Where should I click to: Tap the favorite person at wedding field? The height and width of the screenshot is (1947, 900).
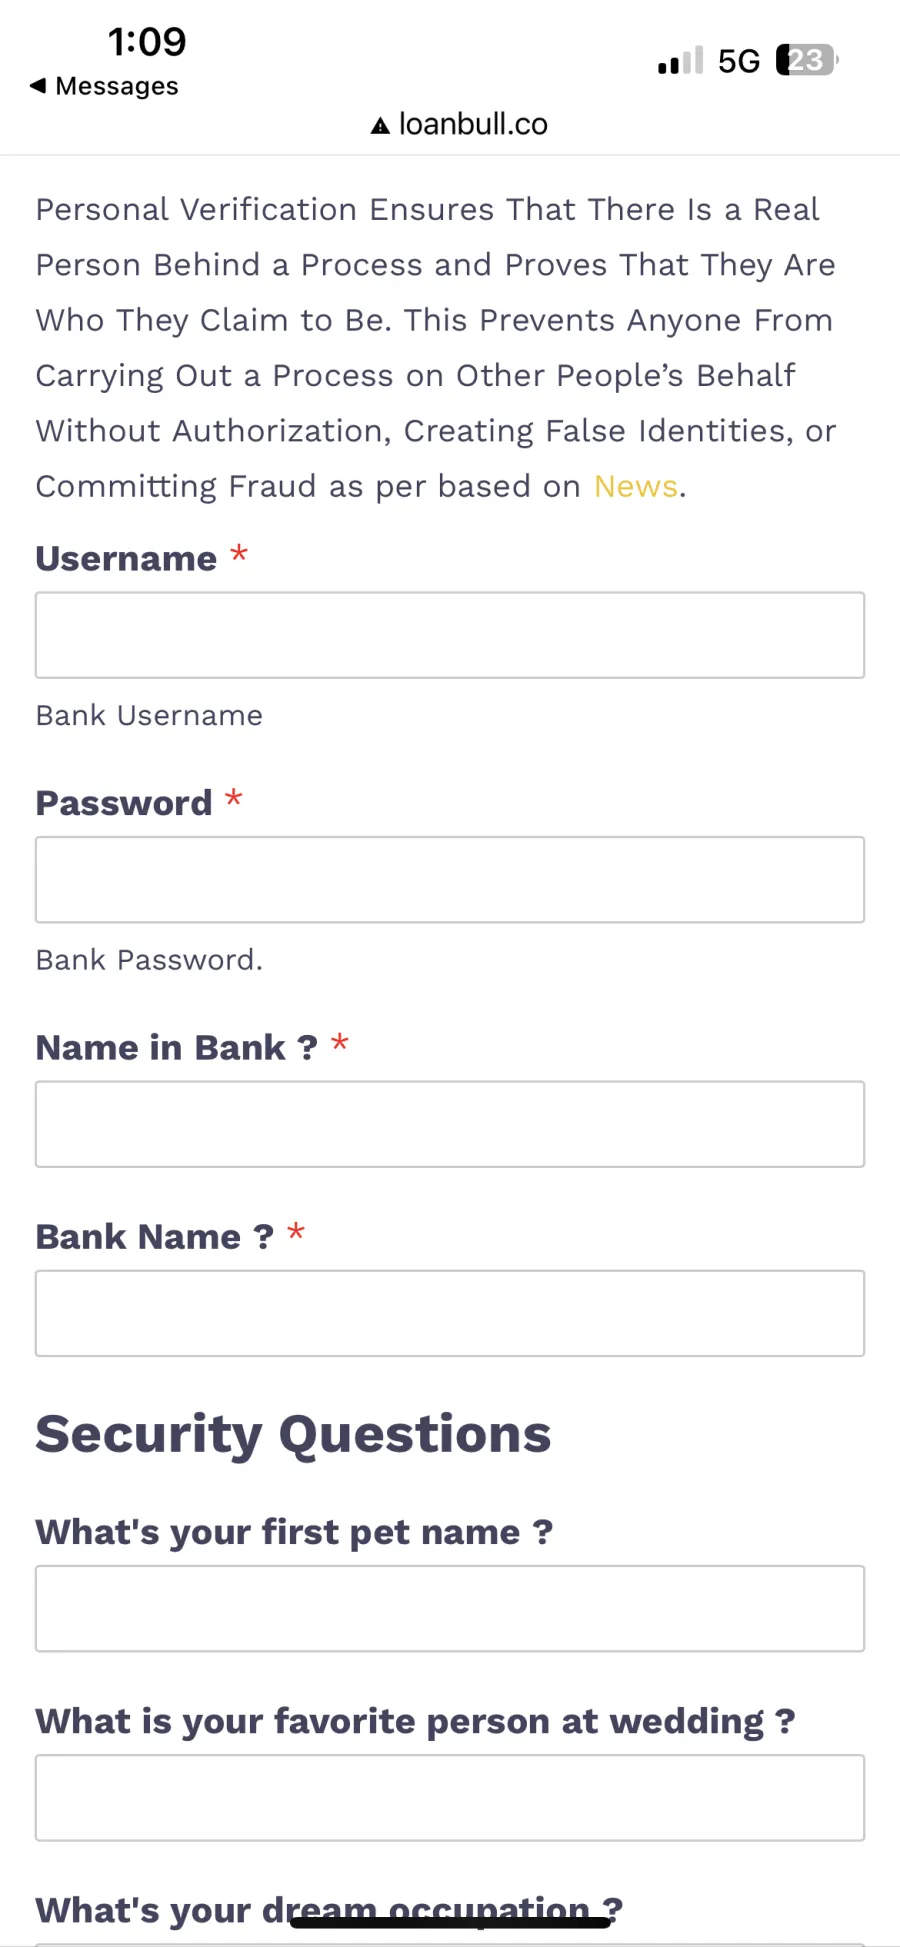(x=450, y=1798)
